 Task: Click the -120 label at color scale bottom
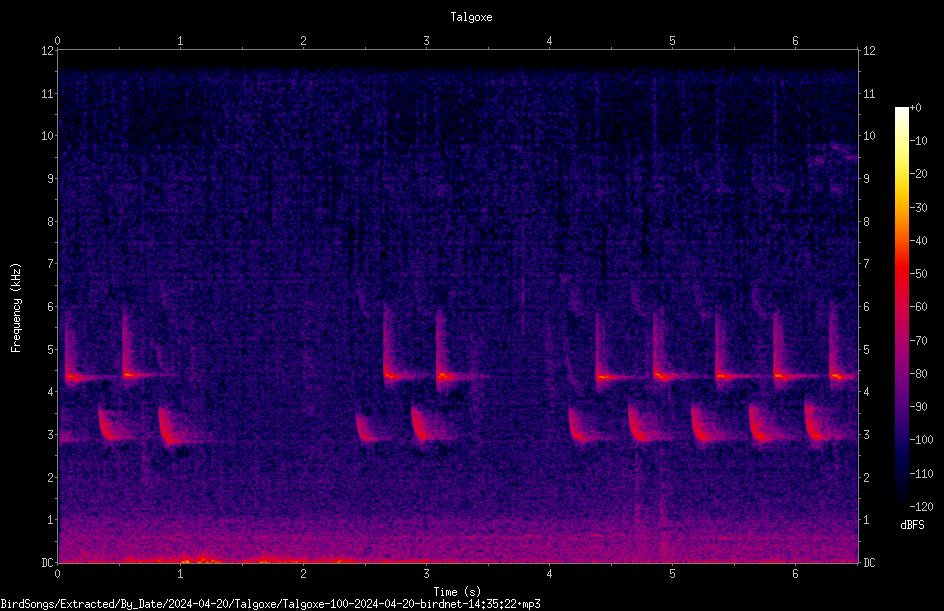[921, 507]
